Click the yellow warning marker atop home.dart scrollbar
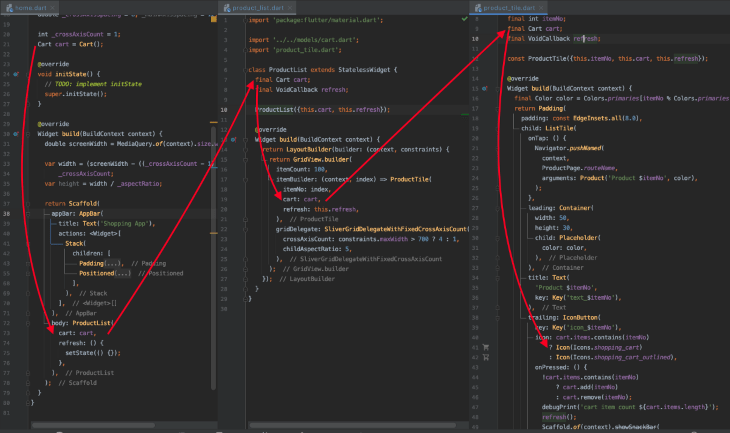Image resolution: width=730 pixels, height=433 pixels. pyautogui.click(x=214, y=19)
